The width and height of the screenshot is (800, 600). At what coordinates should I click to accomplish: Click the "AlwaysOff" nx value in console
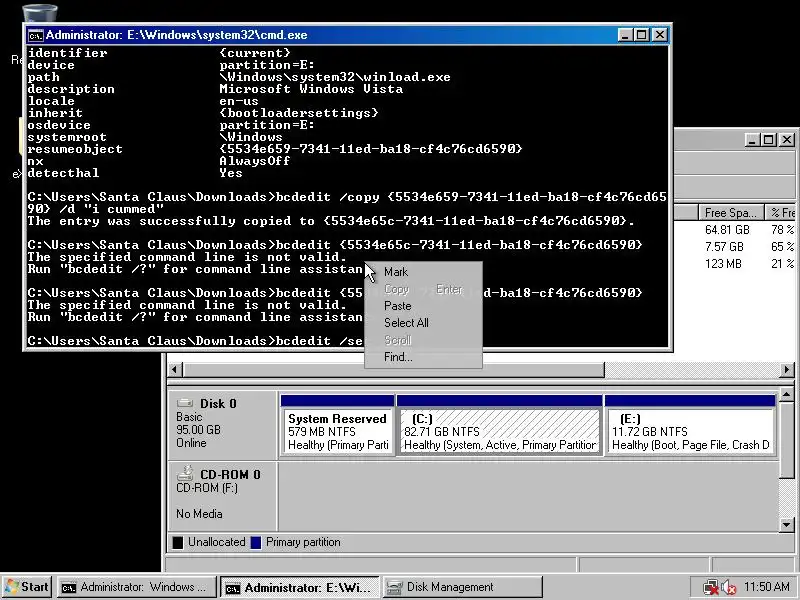point(255,161)
